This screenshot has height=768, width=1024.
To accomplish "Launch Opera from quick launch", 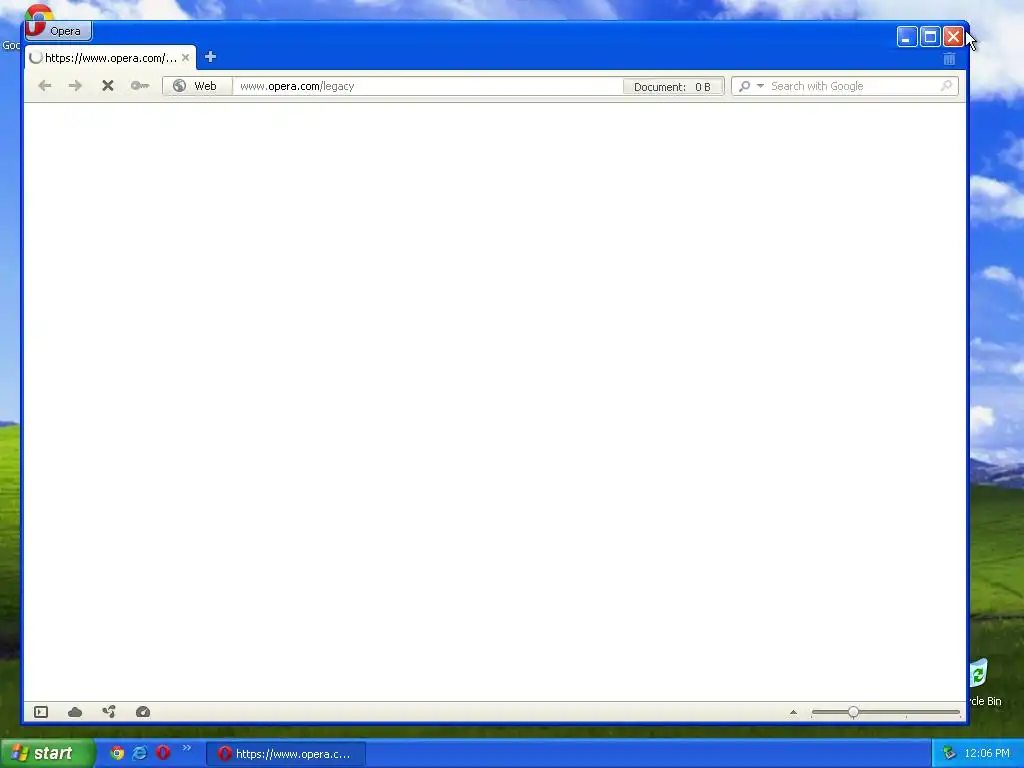I will [x=163, y=753].
